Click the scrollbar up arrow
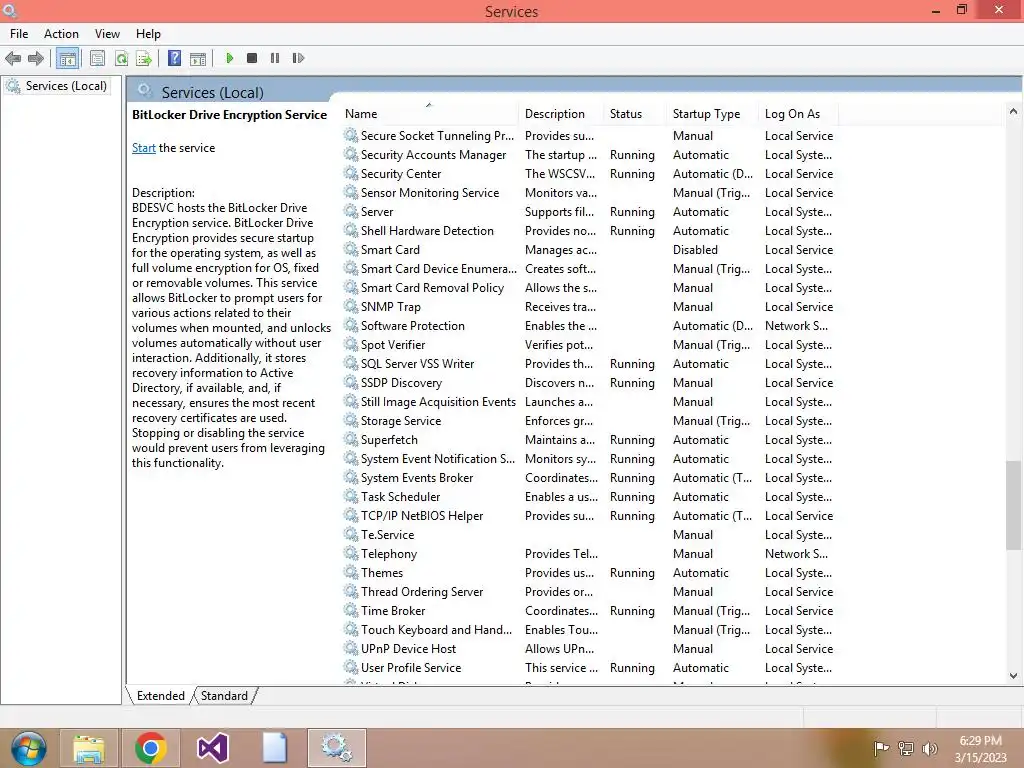 click(x=1013, y=111)
